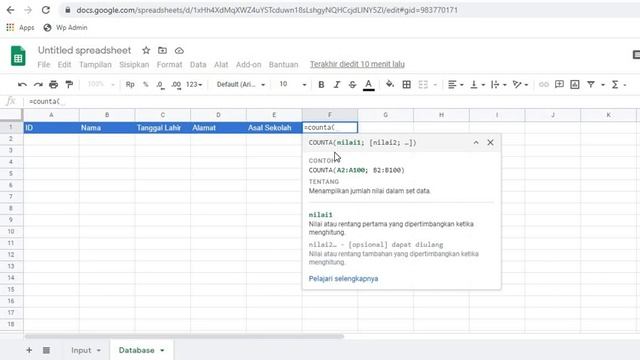The height and width of the screenshot is (360, 640).
Task: Click the Redo icon in toolbar
Action: 38,84
